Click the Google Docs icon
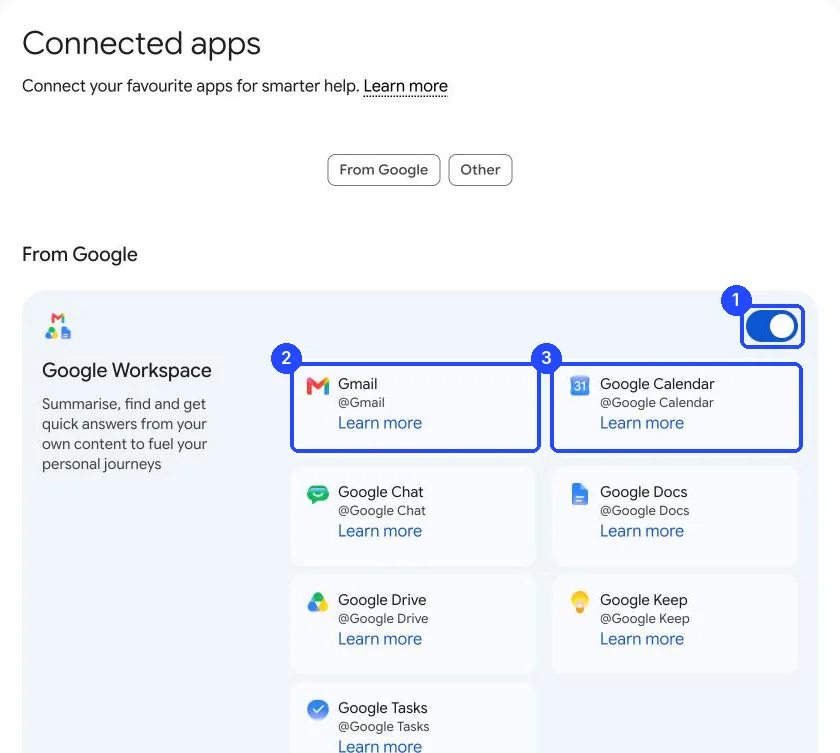The width and height of the screenshot is (840, 753). tap(580, 494)
